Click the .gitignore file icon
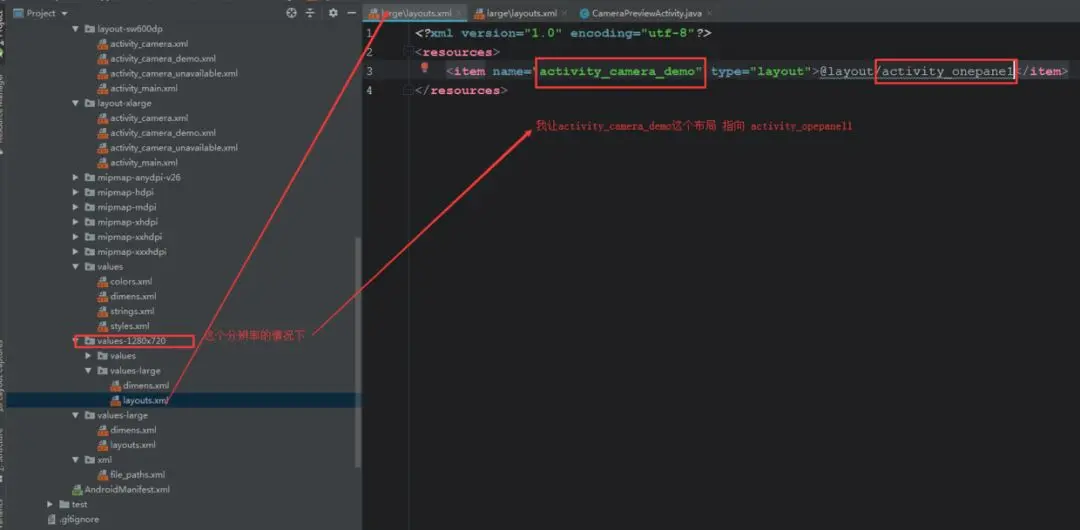Image resolution: width=1080 pixels, height=530 pixels. (52, 519)
